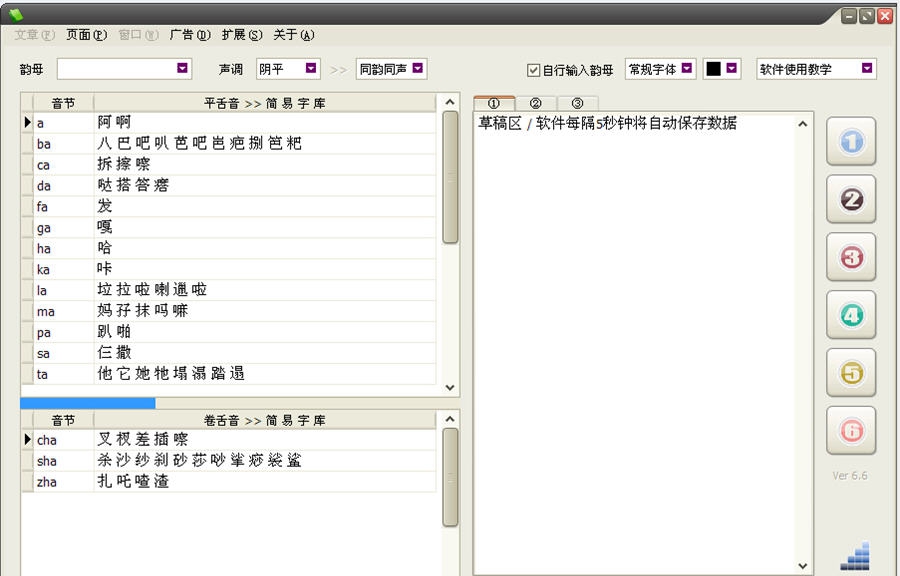Click the green app logo icon

click(16, 13)
